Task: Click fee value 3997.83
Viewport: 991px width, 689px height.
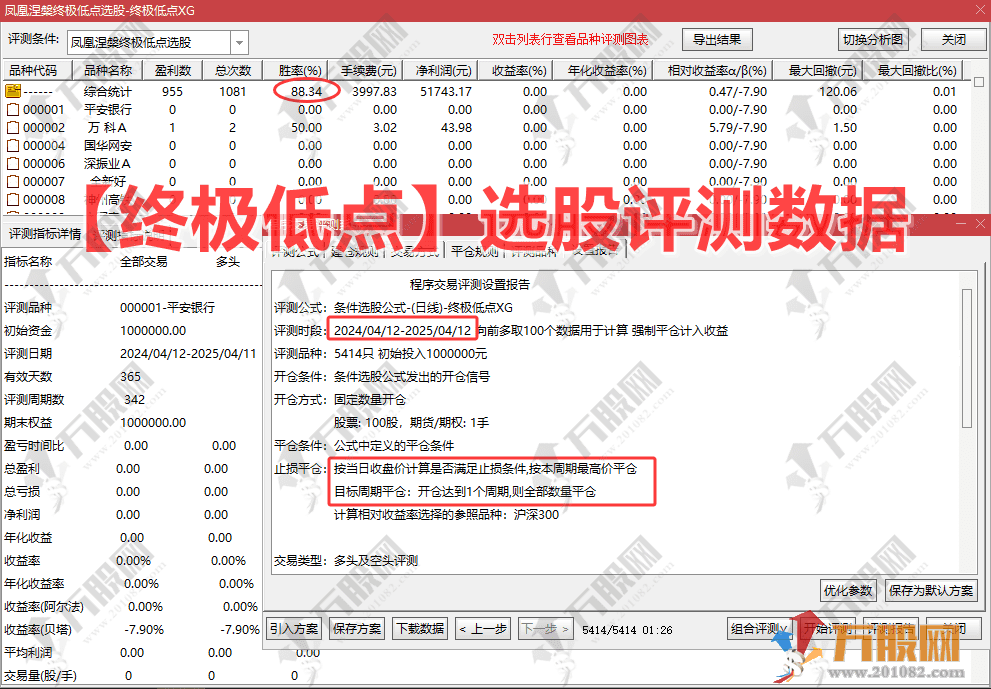Action: point(374,92)
